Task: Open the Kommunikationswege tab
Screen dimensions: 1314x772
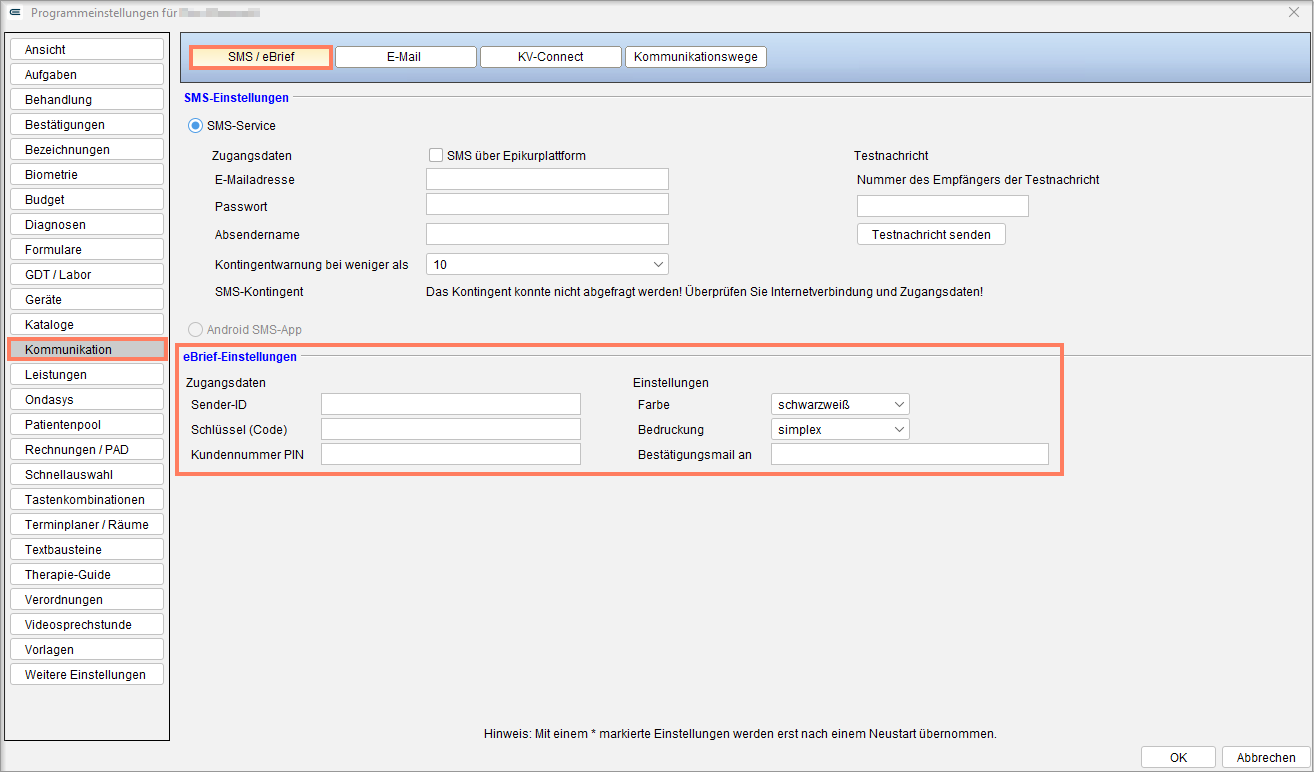Action: coord(696,57)
